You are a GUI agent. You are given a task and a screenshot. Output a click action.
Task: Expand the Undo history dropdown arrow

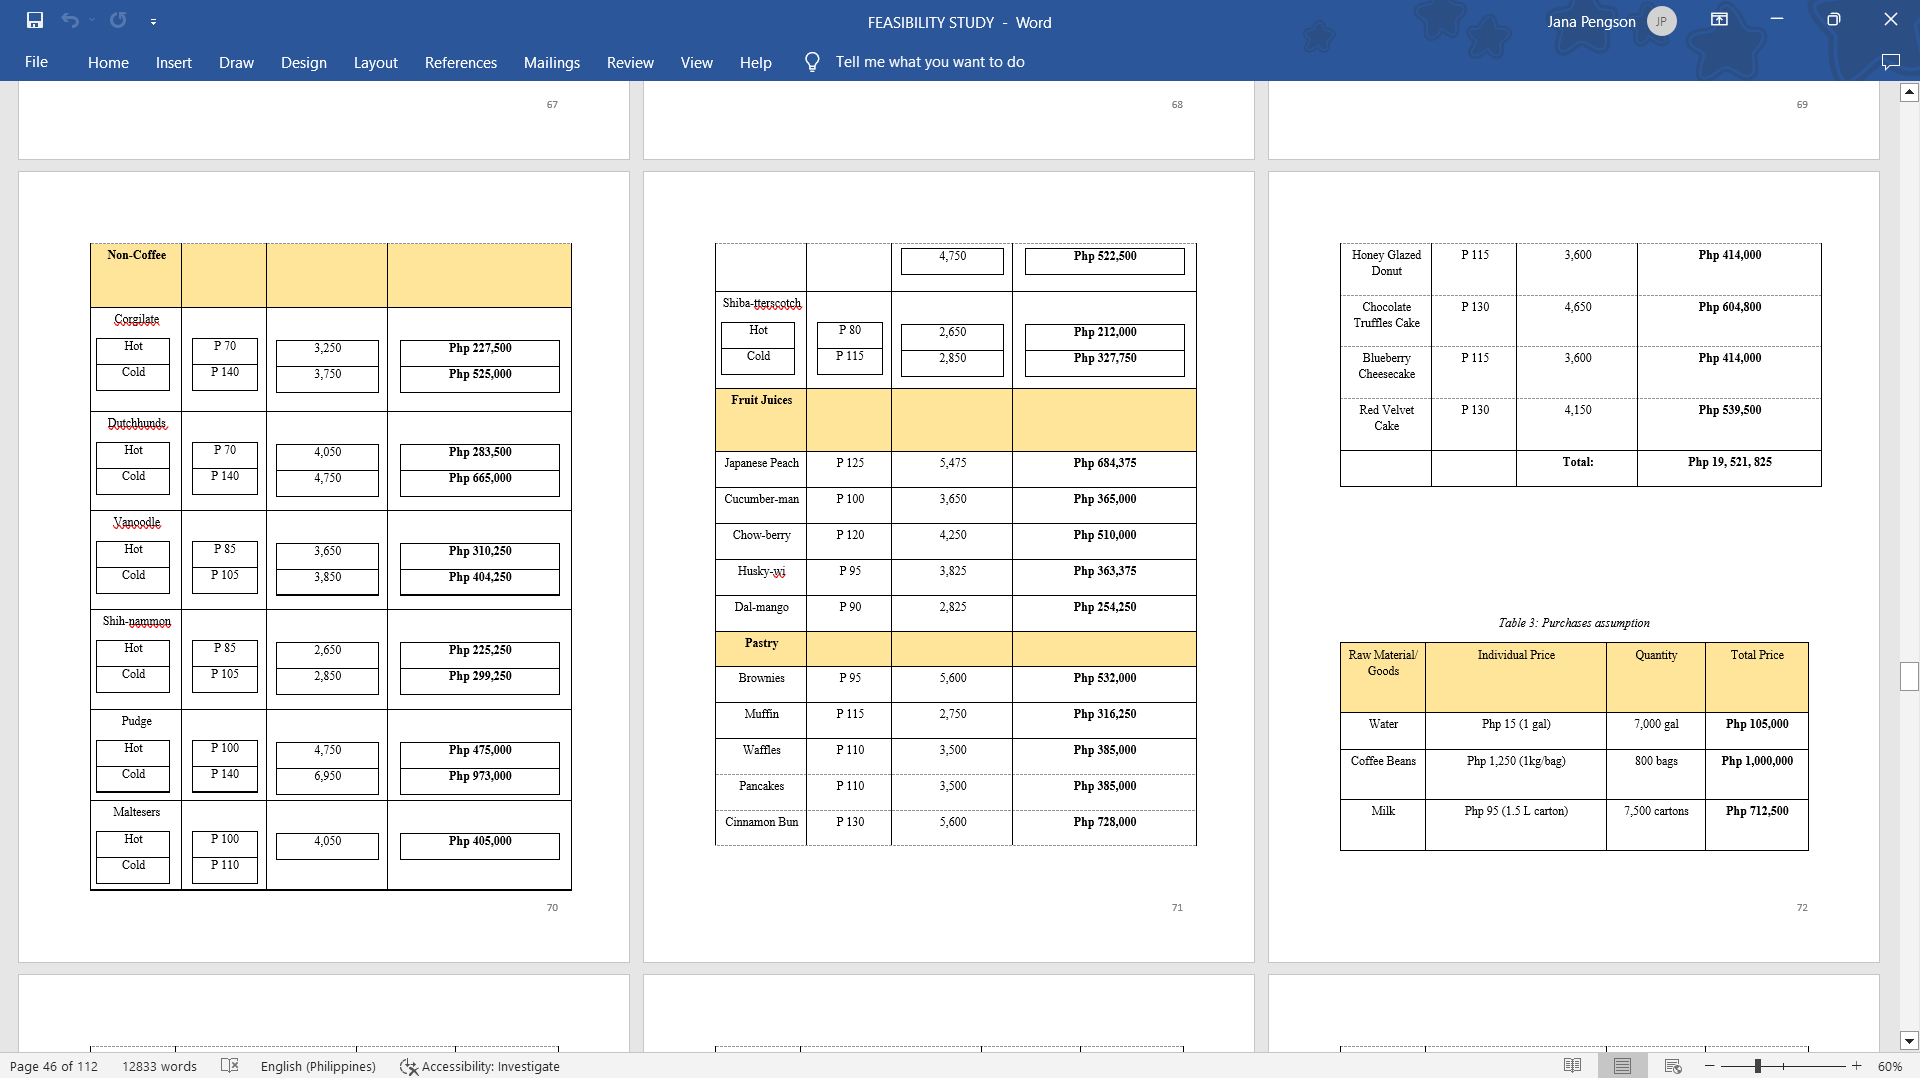click(x=92, y=20)
